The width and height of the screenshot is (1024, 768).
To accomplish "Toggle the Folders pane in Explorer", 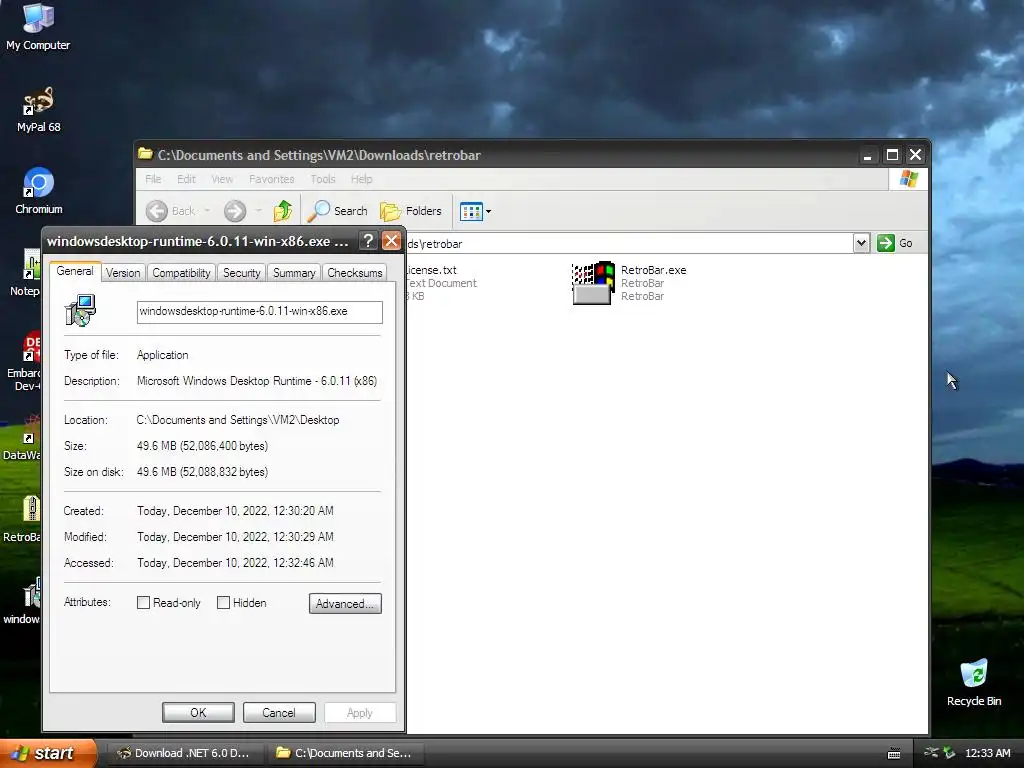I will pos(411,211).
